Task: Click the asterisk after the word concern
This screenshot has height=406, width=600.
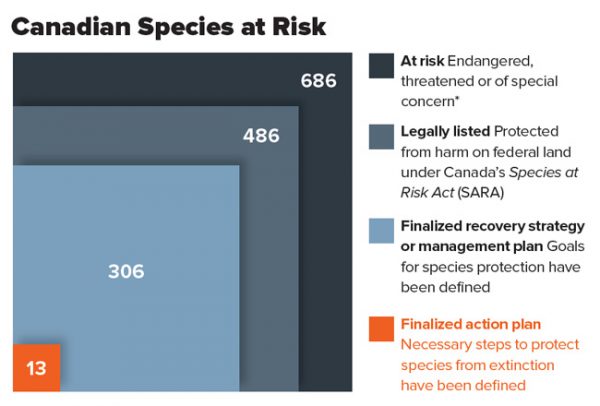Action: (457, 99)
